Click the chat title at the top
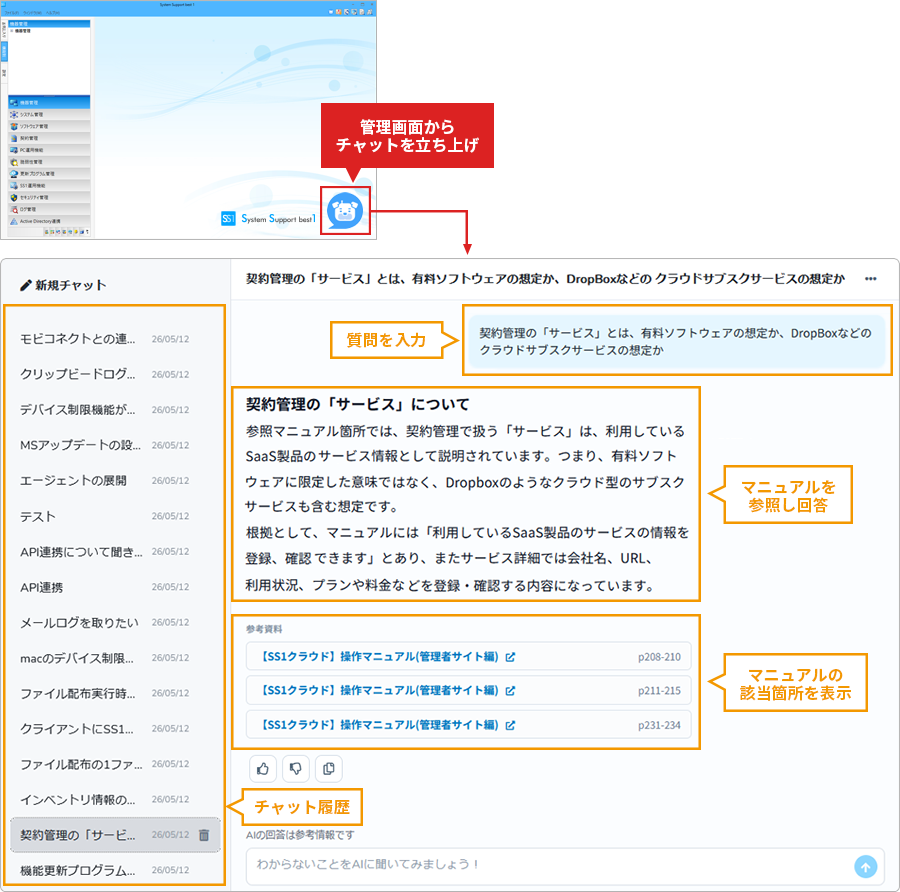The height and width of the screenshot is (892, 900). tap(545, 279)
